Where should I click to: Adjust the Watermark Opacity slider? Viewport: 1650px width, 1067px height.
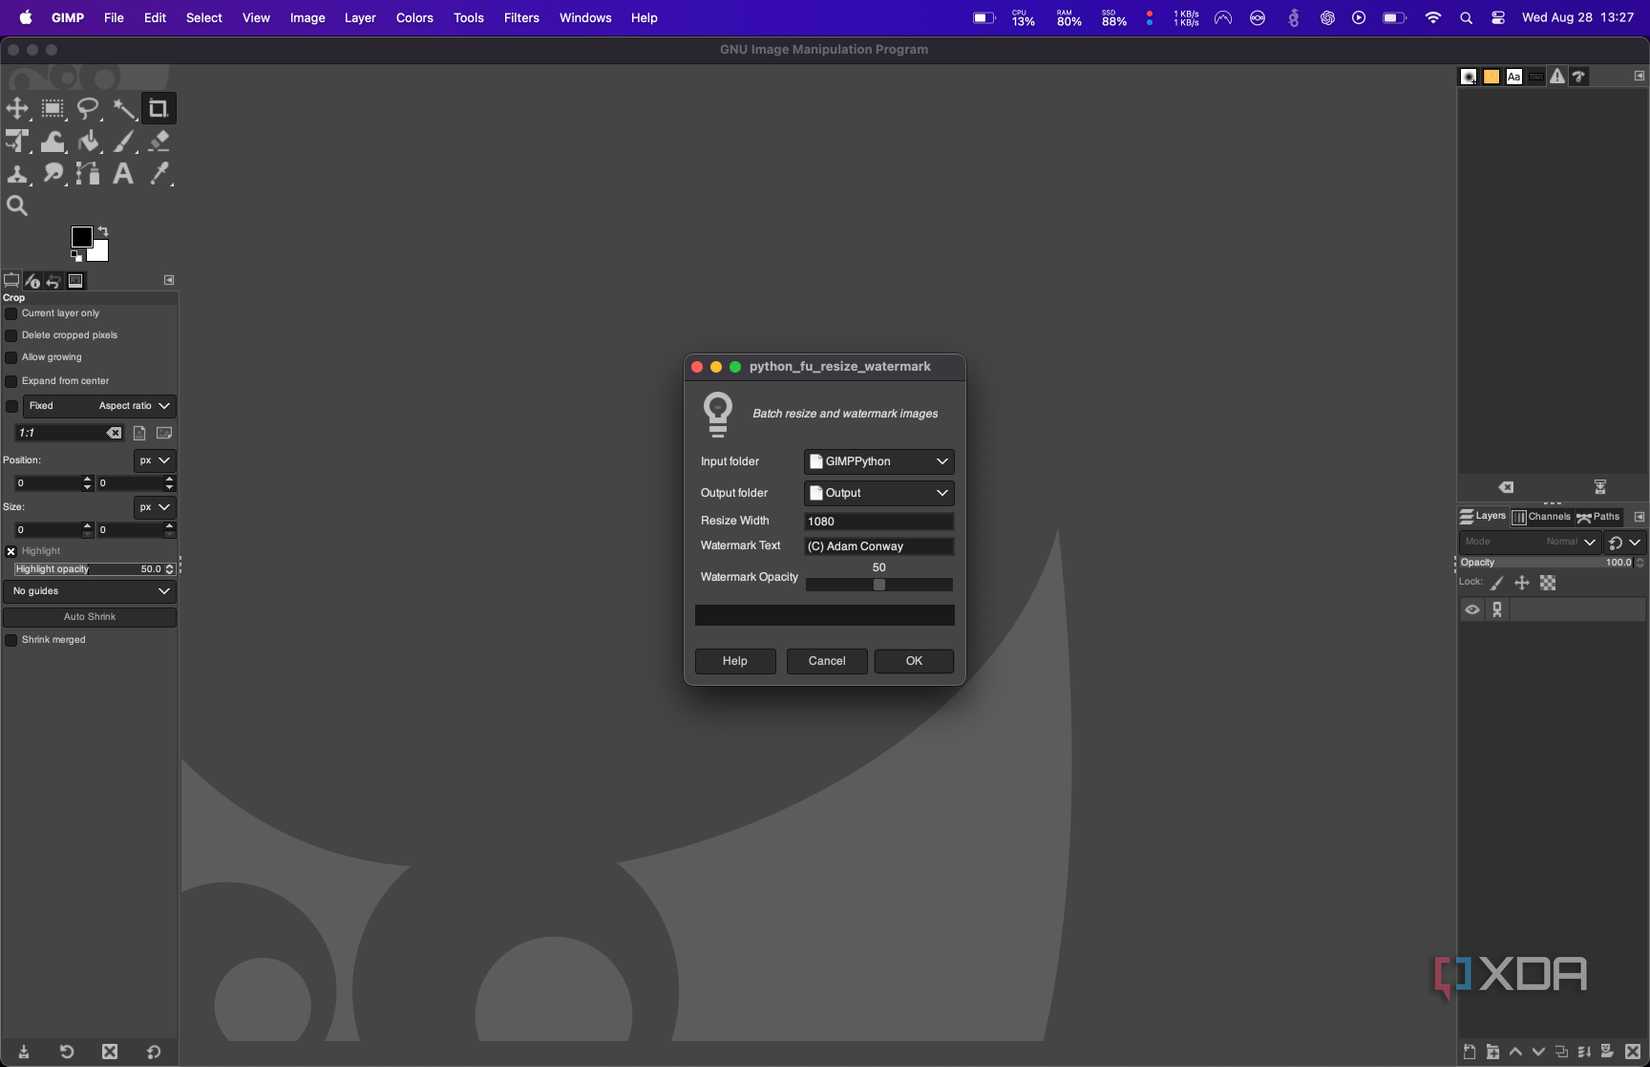(879, 585)
